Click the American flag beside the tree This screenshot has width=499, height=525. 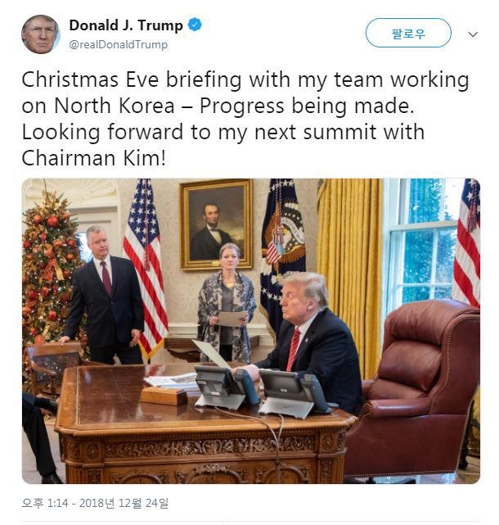(x=145, y=268)
